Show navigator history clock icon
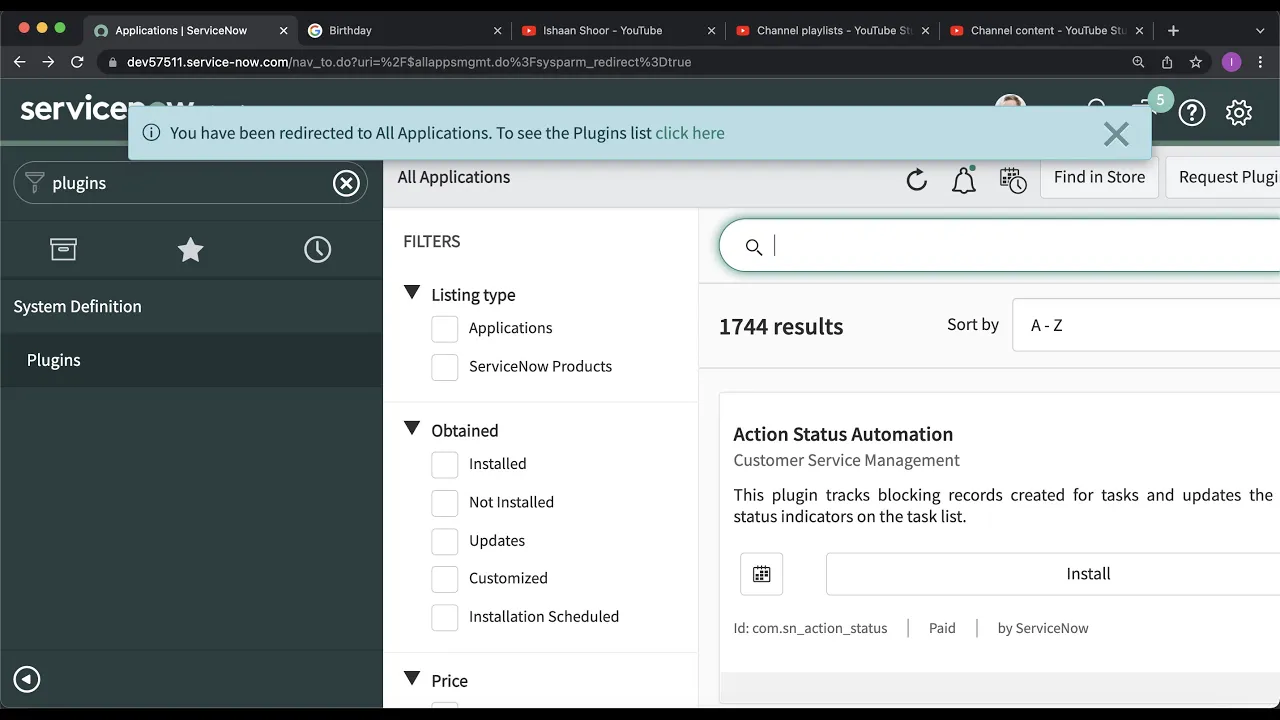 pyautogui.click(x=317, y=249)
